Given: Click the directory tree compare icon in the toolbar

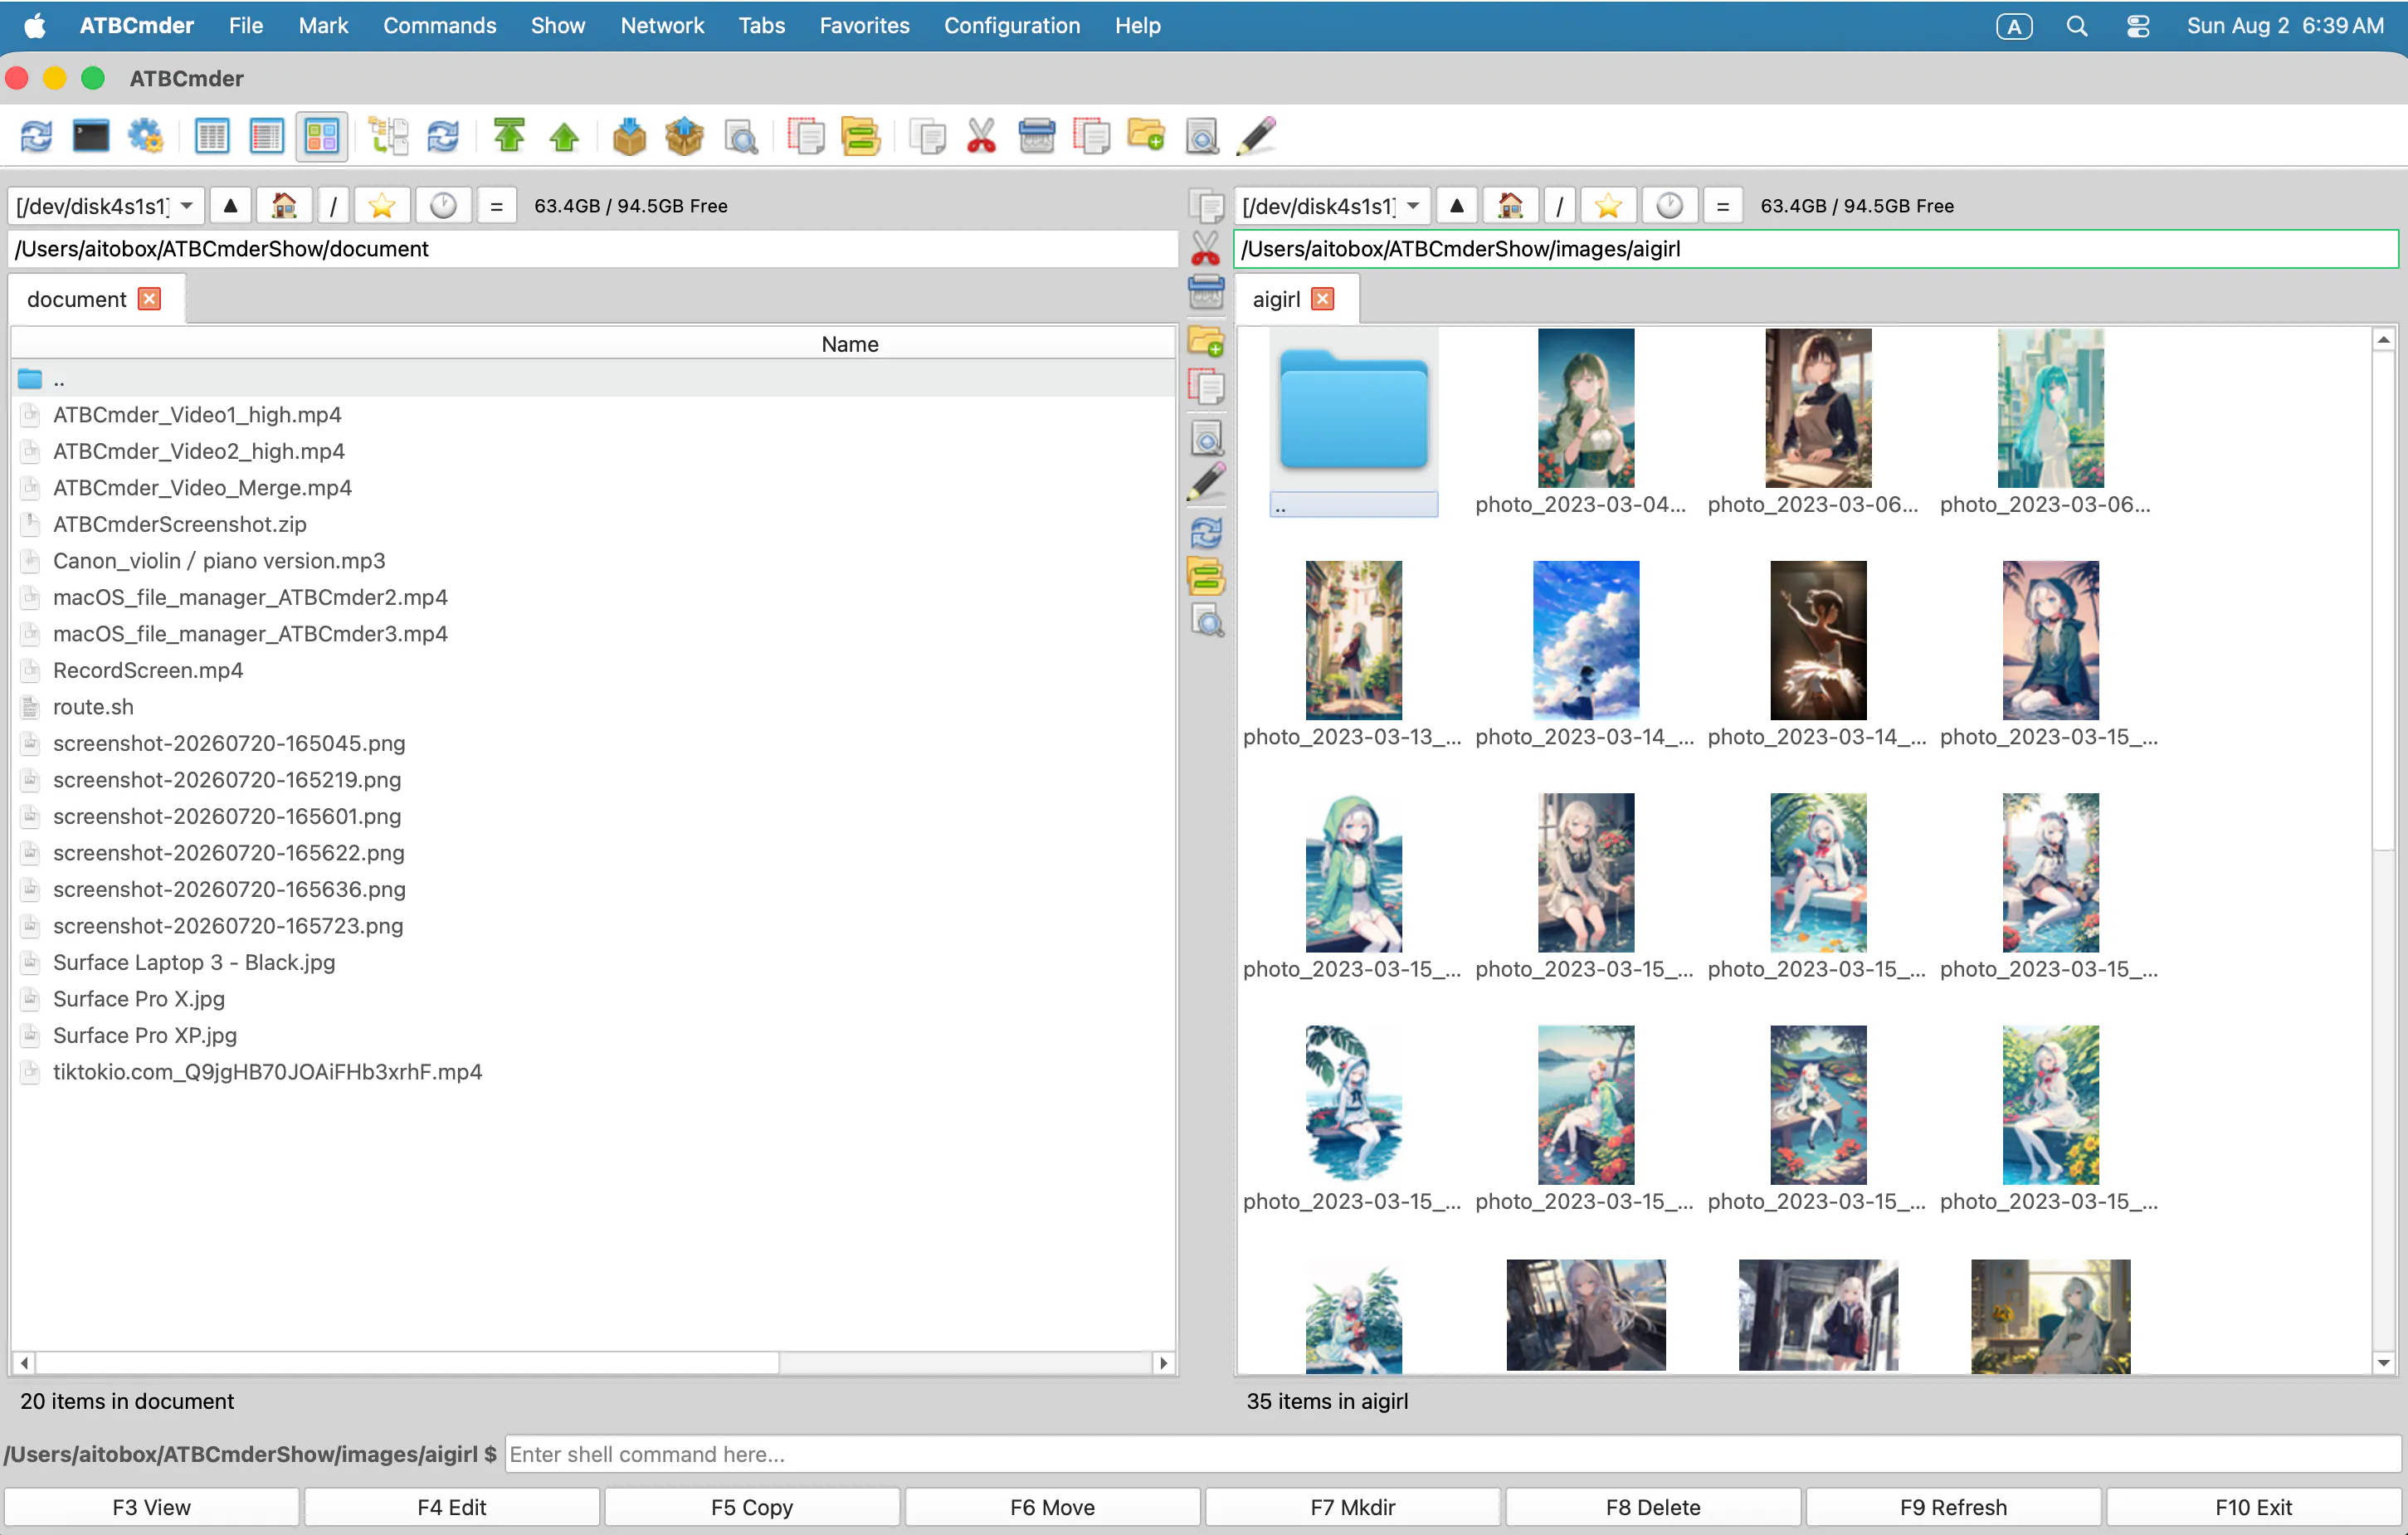Looking at the screenshot, I should tap(388, 136).
